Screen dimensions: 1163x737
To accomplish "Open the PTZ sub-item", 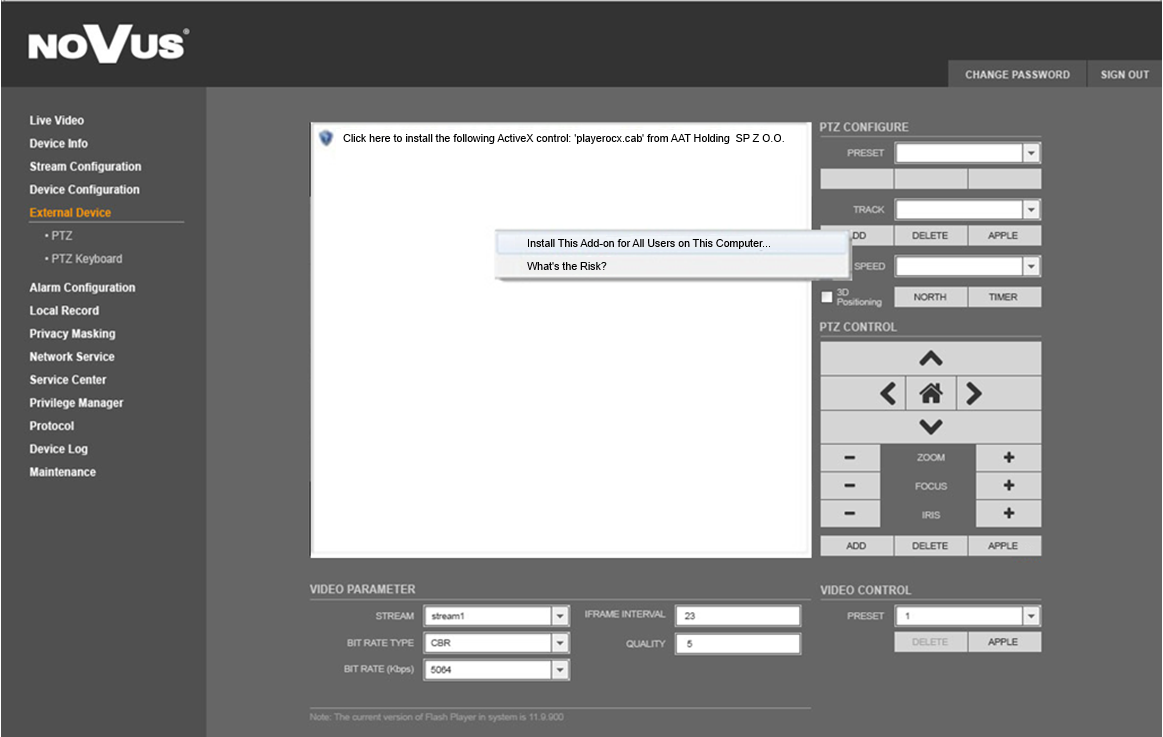I will [x=62, y=236].
